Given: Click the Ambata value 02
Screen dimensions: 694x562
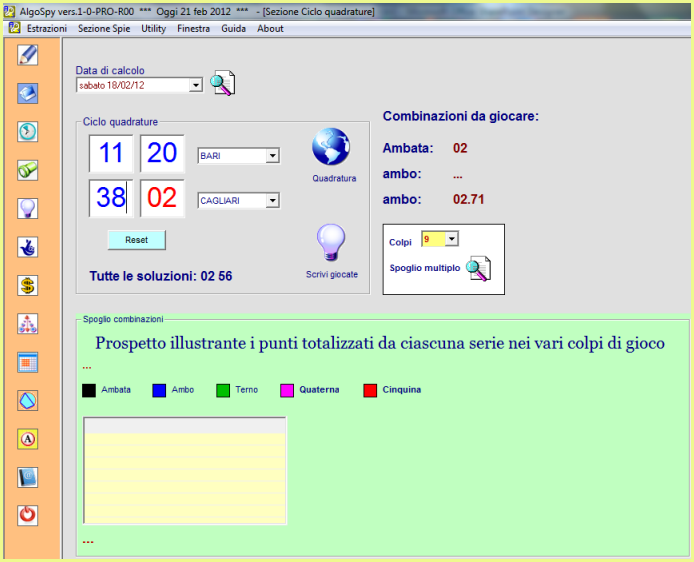Looking at the screenshot, I should click(460, 148).
